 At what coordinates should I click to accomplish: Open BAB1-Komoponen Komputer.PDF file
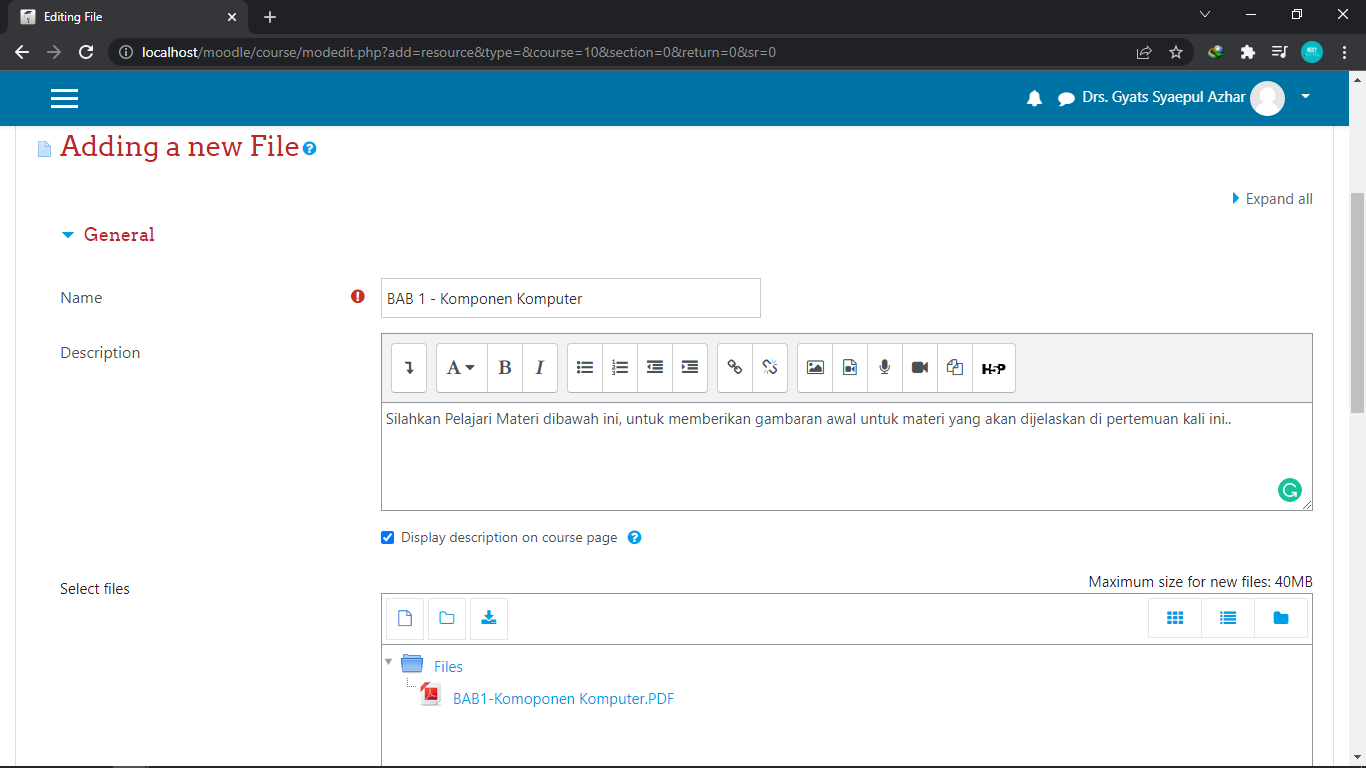tap(563, 699)
